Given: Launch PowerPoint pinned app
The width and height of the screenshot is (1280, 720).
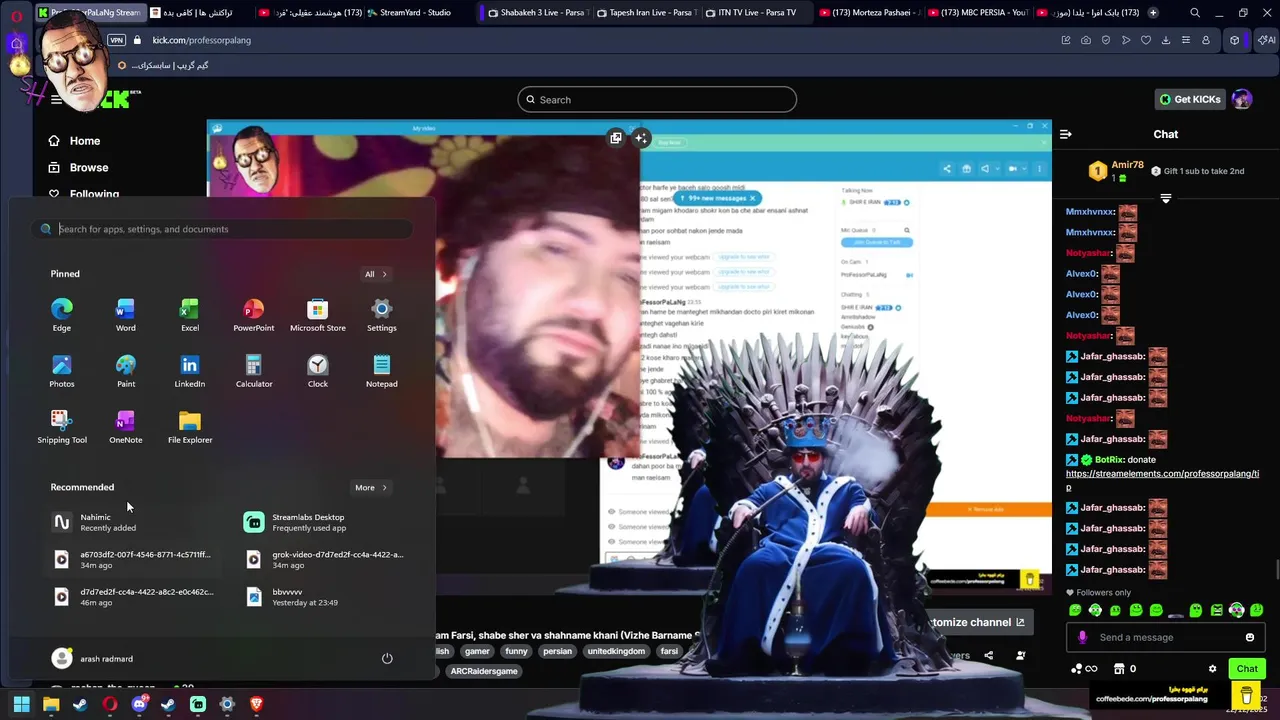Looking at the screenshot, I should coord(254,314).
